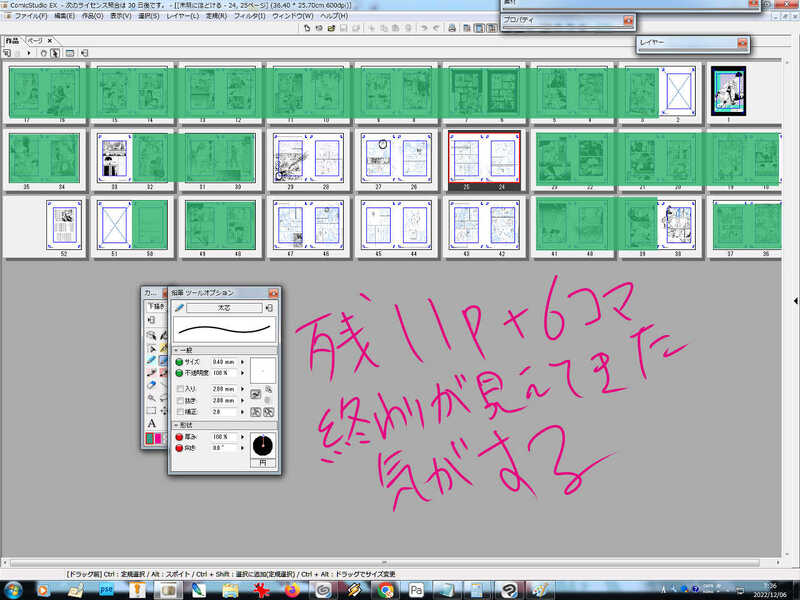Click the print icon in the toolbar
Screen dimensions: 800x600
tap(452, 28)
